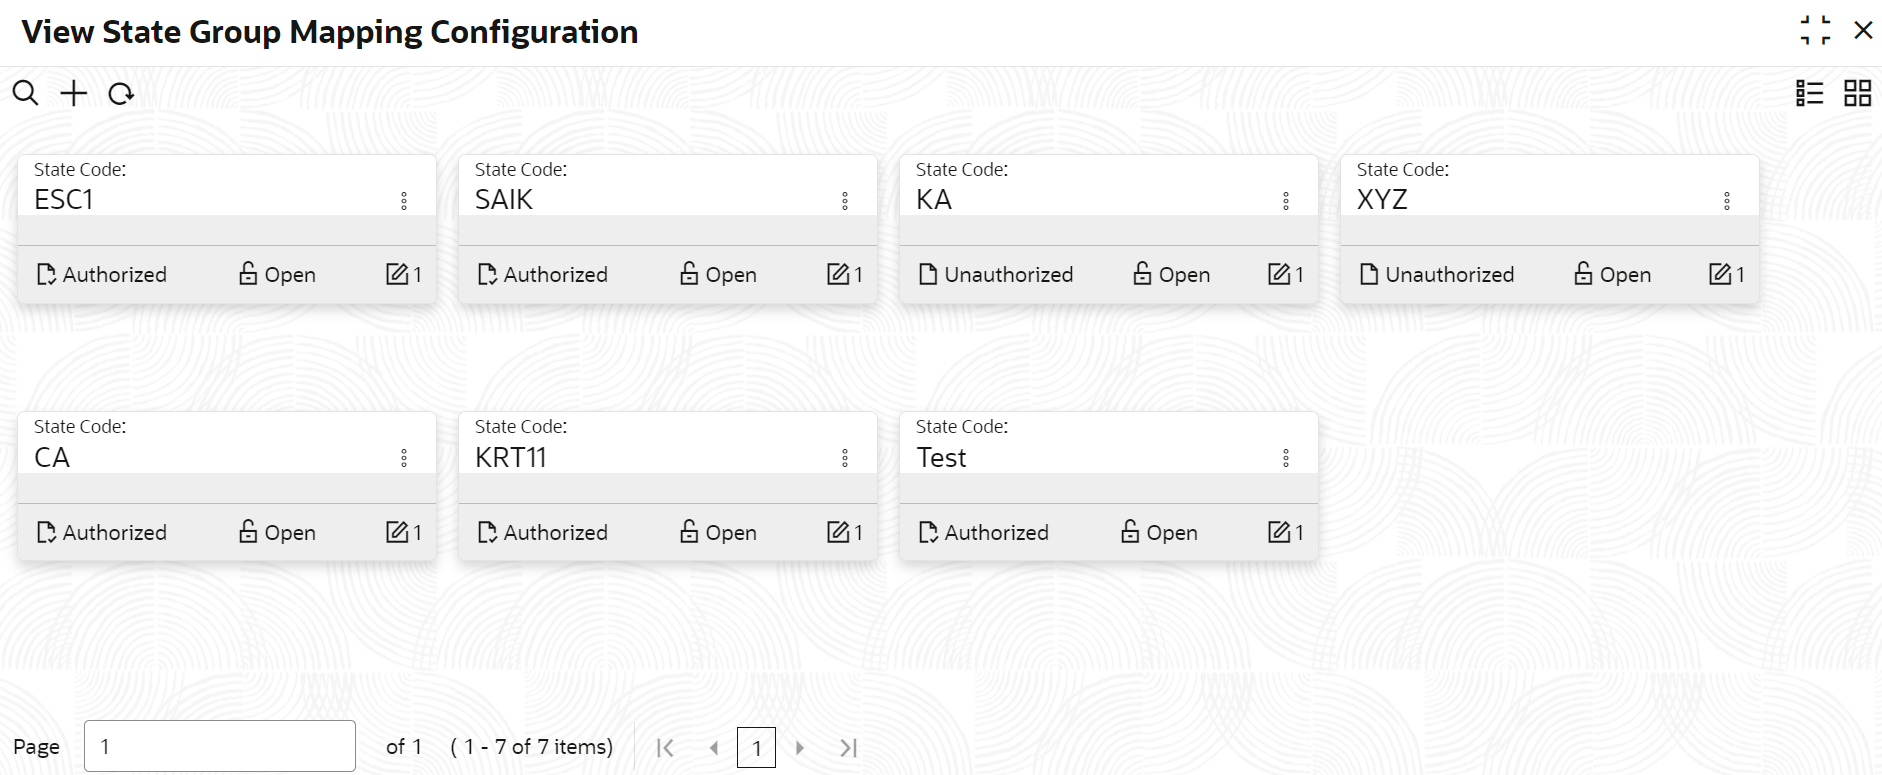Select page 1 button in pagination
Image resolution: width=1882 pixels, height=775 pixels.
[756, 748]
